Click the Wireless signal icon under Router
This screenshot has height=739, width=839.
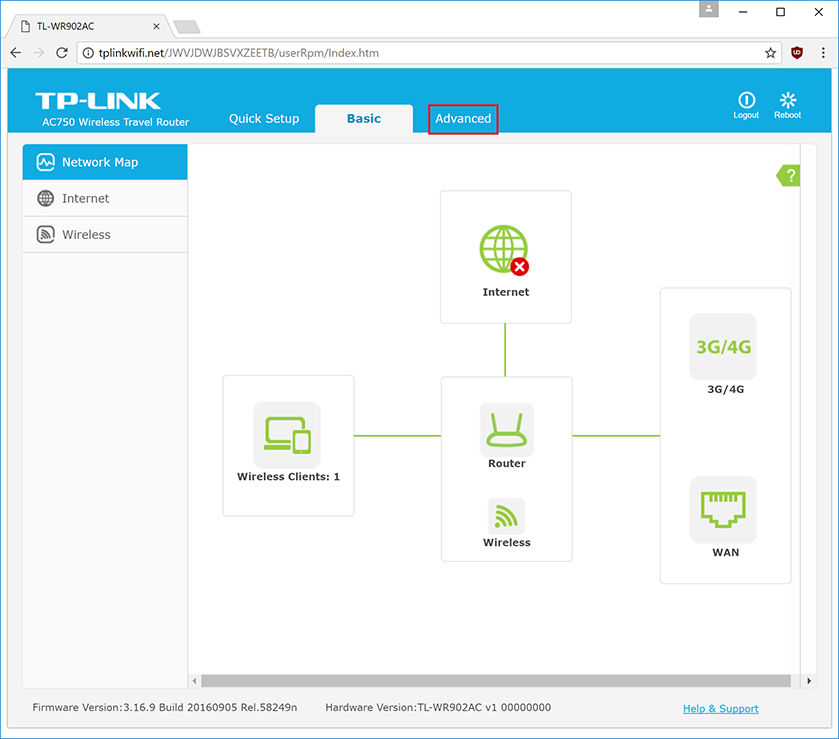point(506,516)
